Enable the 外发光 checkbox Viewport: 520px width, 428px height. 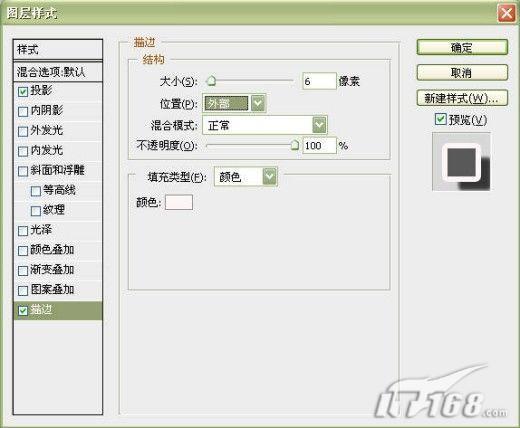pos(23,131)
